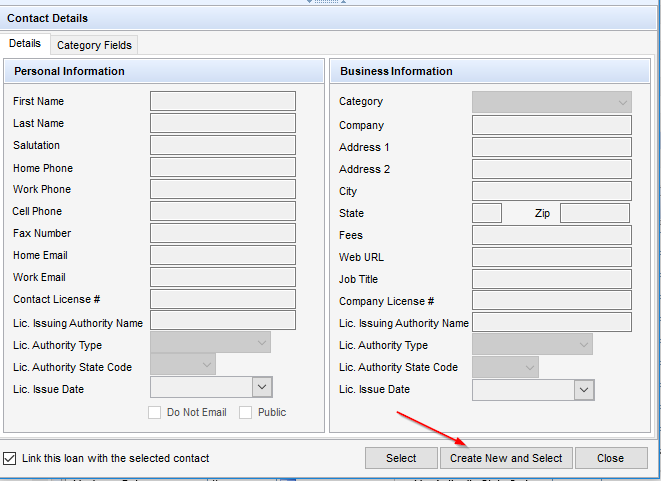Select the Details tab
661x481 pixels.
pos(25,43)
